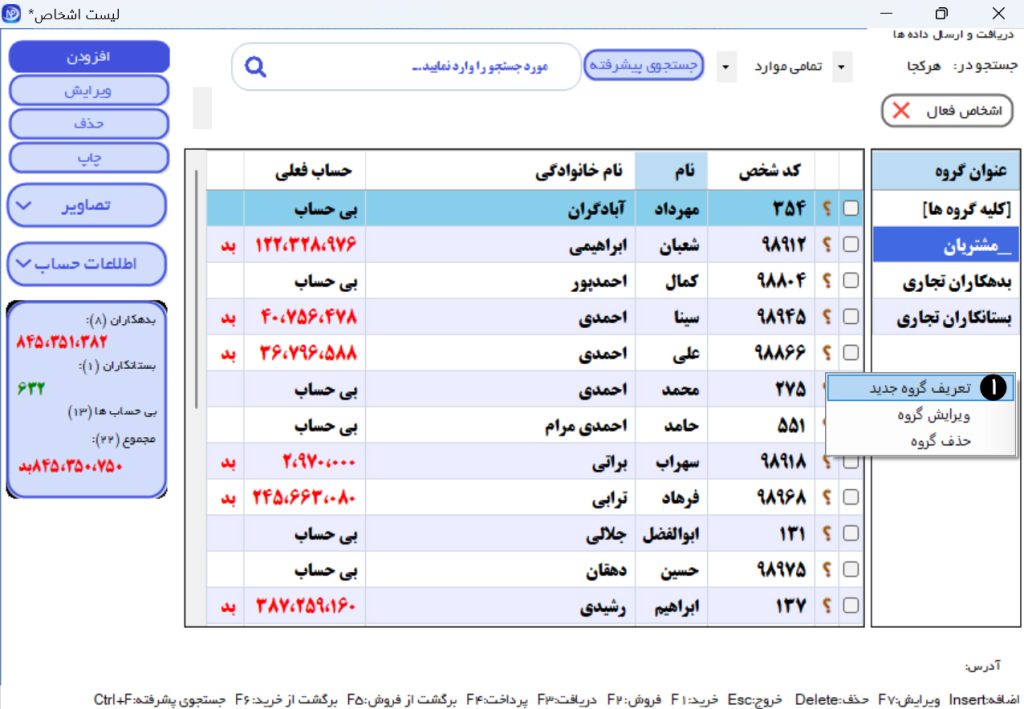Click balance ۳۶،۷۹۶،۵۸۸ cell
Viewport: 1024px width, 709px height.
pyautogui.click(x=305, y=353)
